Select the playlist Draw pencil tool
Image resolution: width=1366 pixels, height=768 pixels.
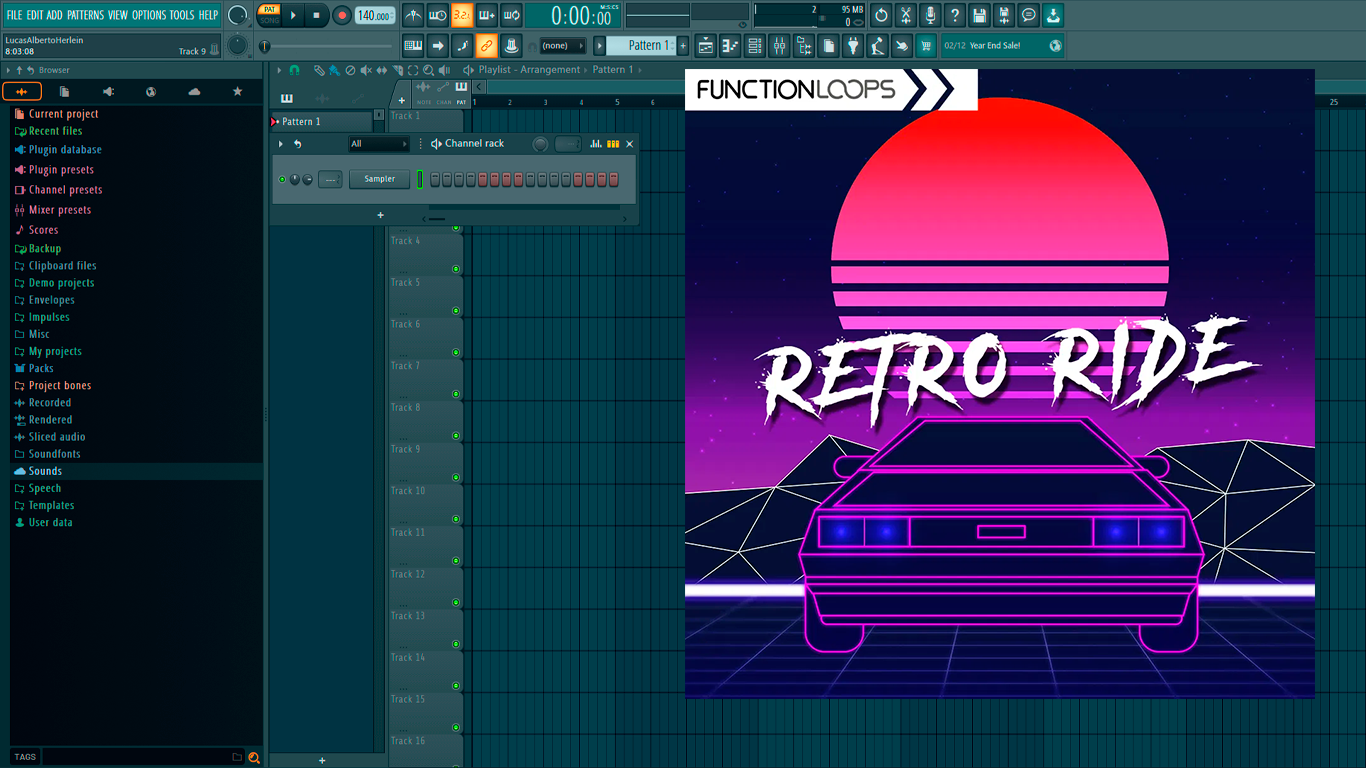(318, 70)
